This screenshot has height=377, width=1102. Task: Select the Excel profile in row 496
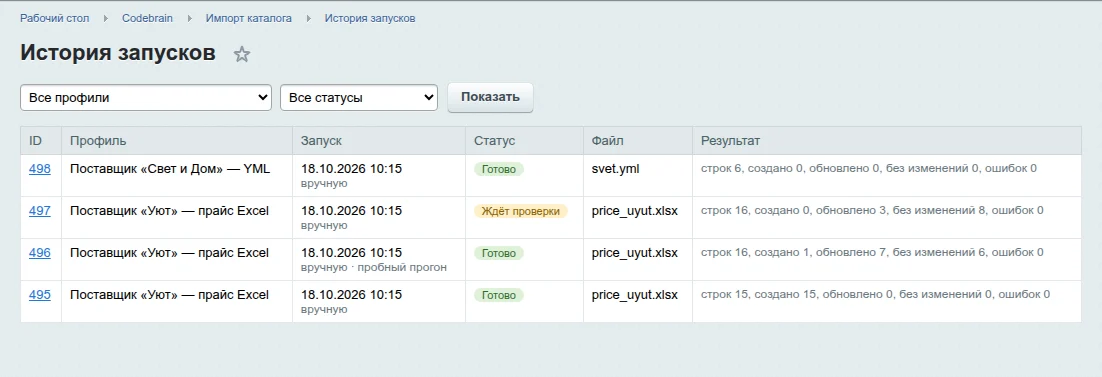(169, 253)
